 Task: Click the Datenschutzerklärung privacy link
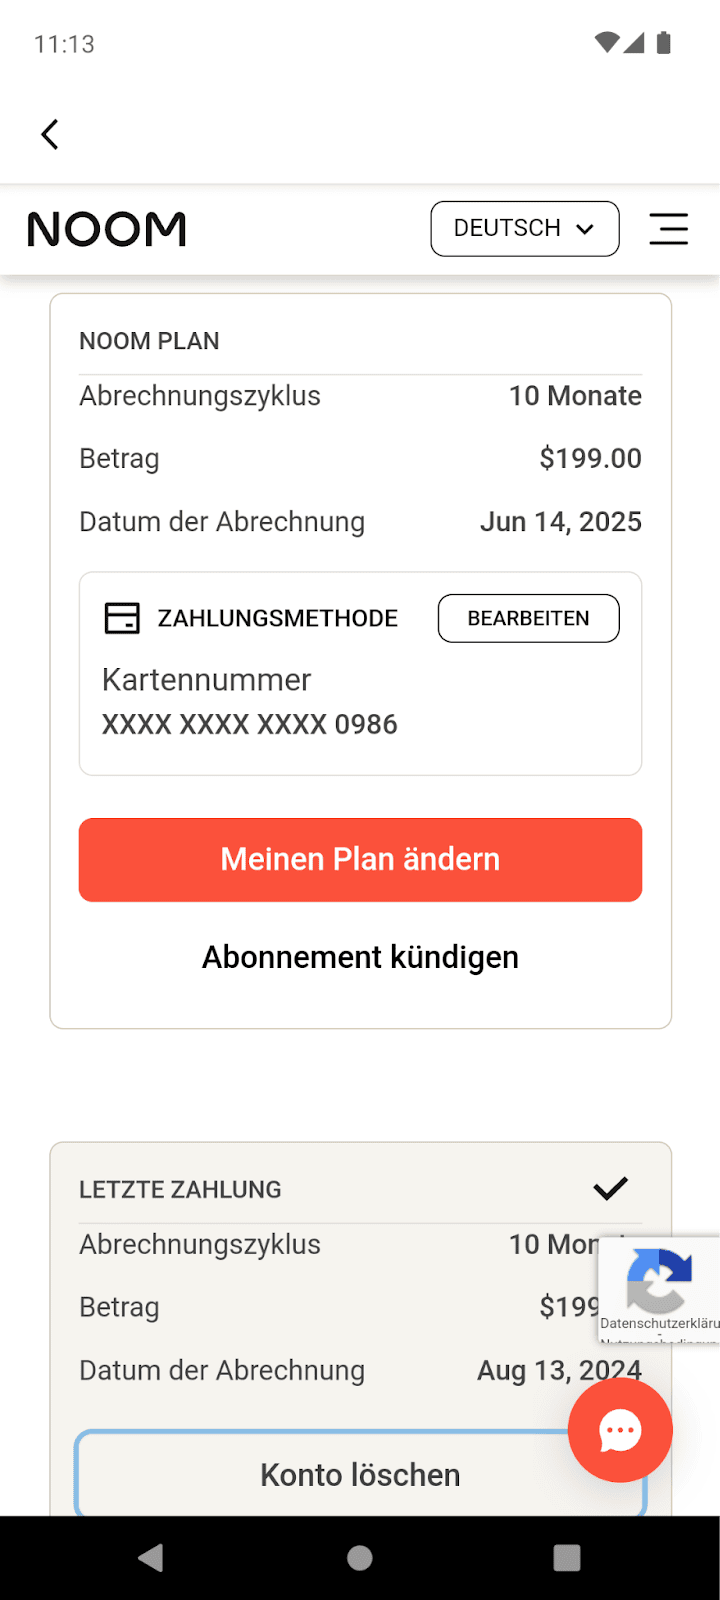[659, 1323]
